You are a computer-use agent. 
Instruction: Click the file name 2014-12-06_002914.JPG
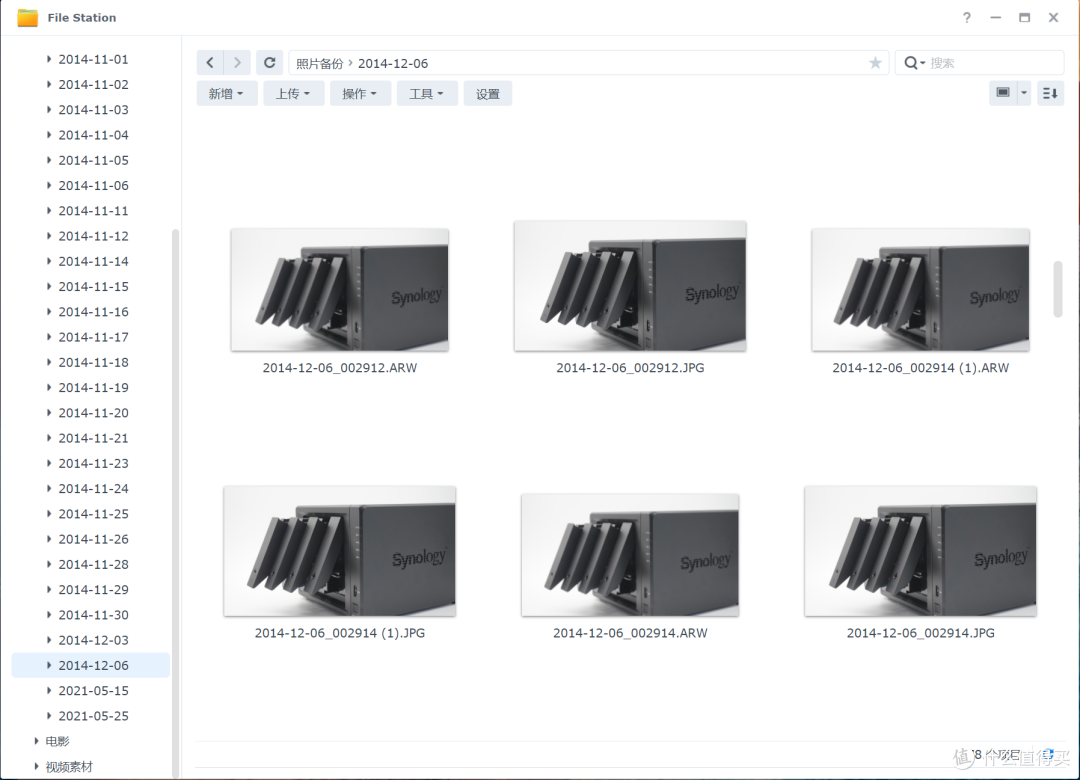click(x=920, y=633)
